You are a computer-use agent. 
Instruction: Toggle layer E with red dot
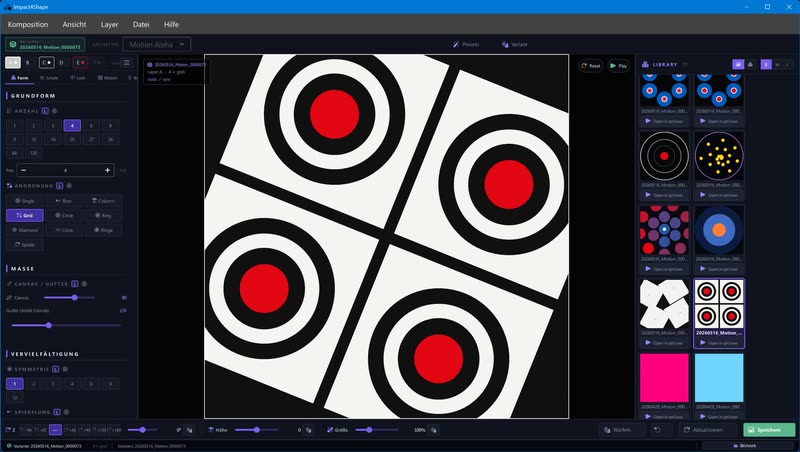(x=80, y=63)
